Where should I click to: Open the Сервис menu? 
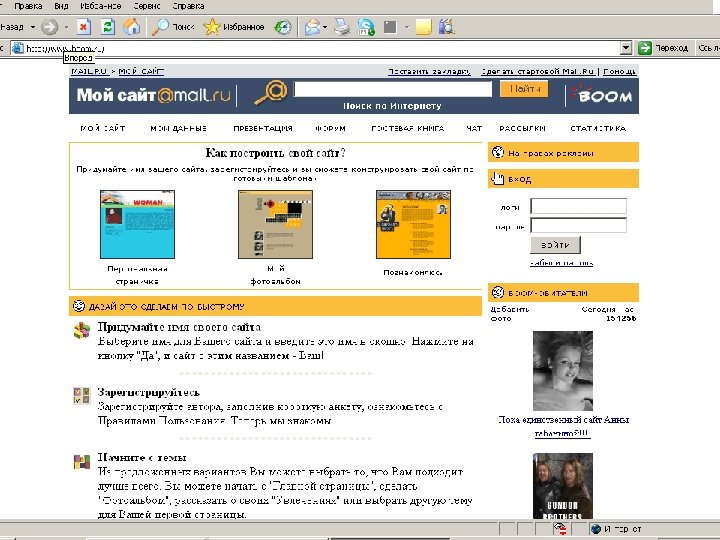click(x=147, y=6)
